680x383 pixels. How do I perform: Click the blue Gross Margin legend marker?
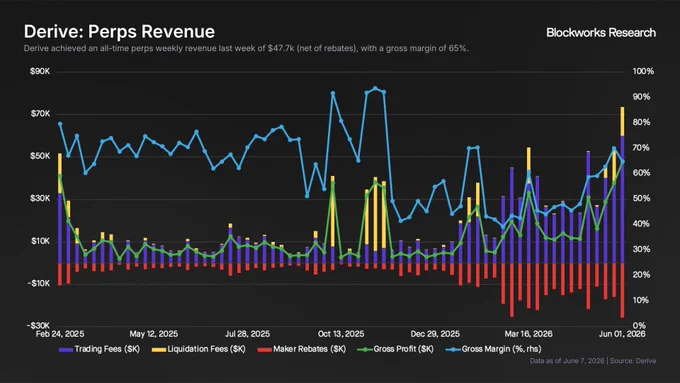point(453,349)
